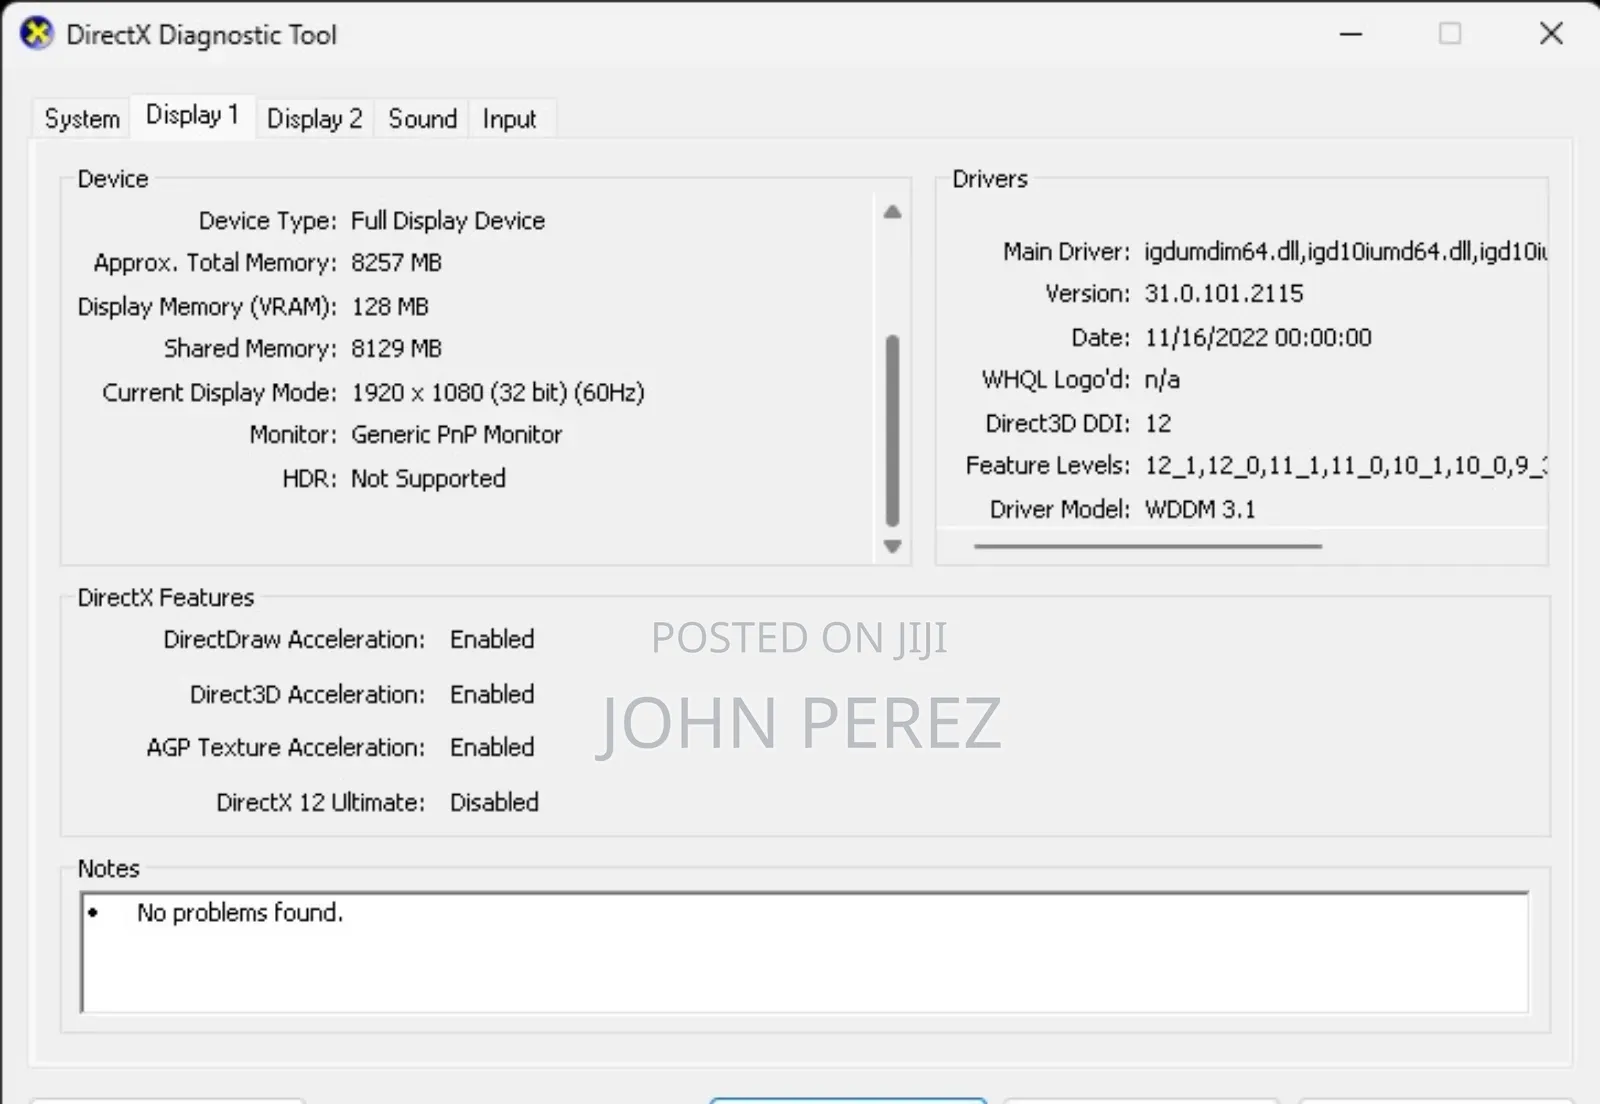
Task: Click the driver version '31.0.101.2115'
Action: tap(1224, 294)
